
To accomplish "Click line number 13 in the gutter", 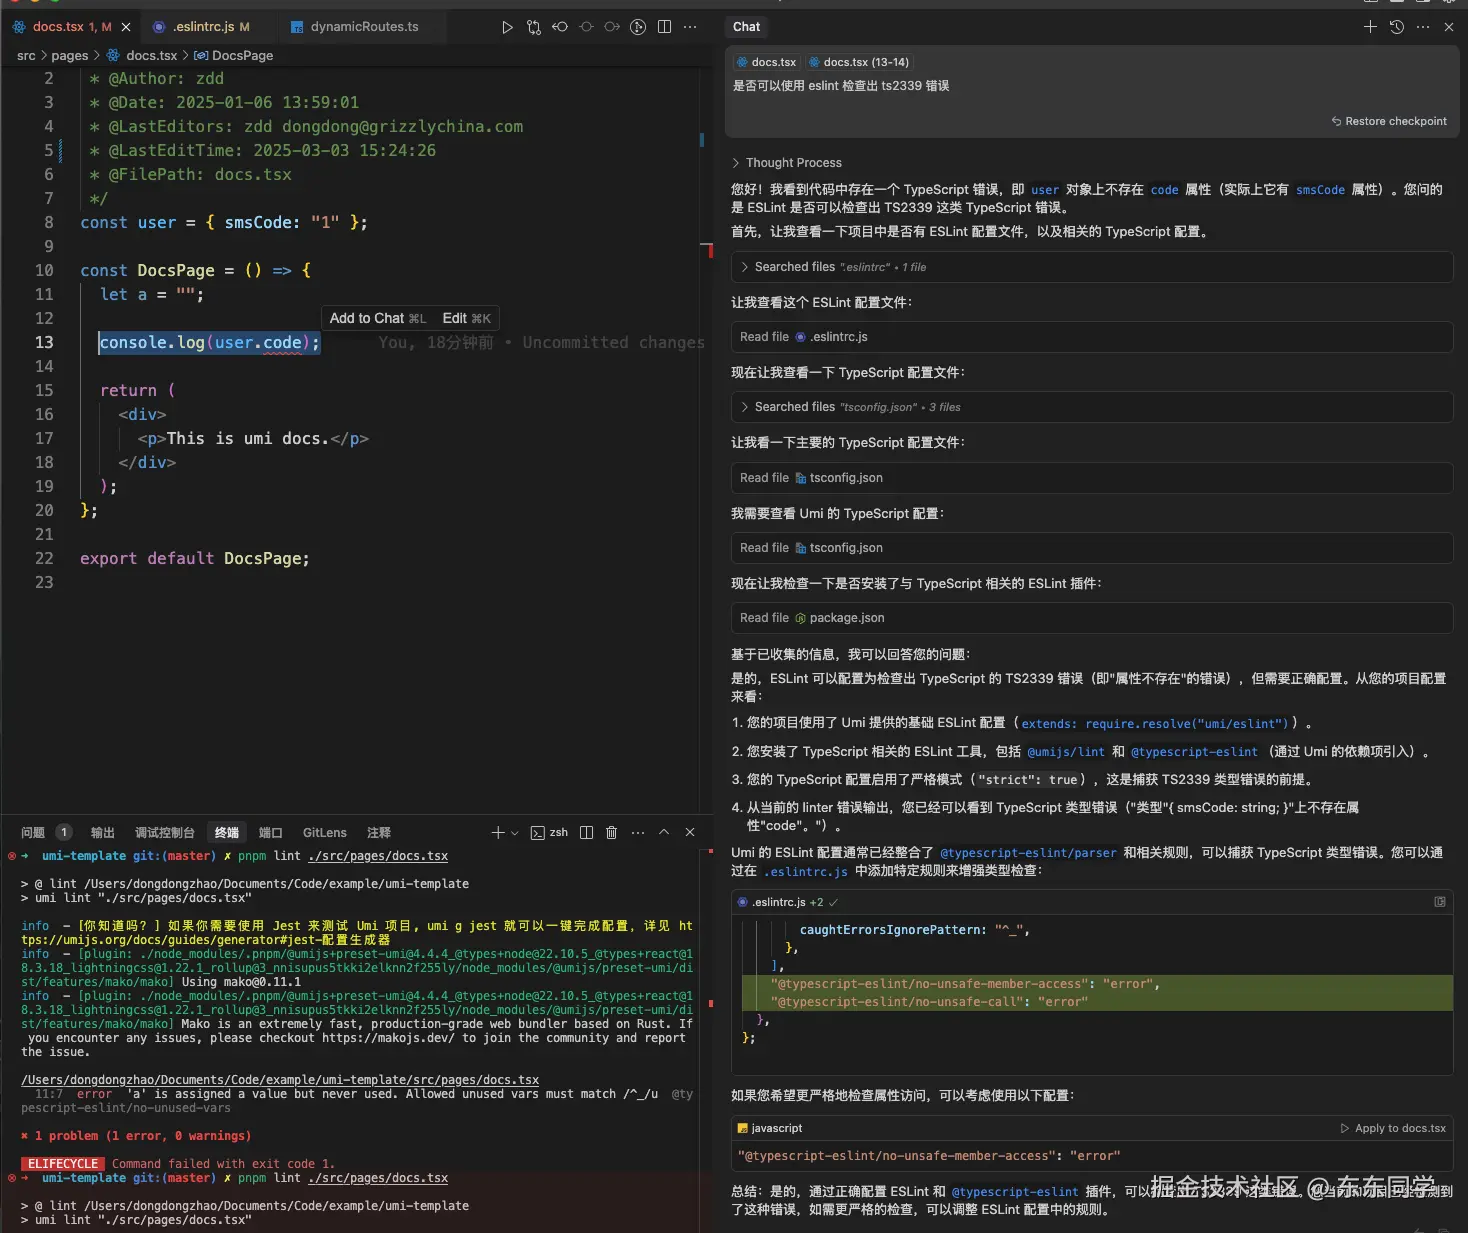I will pyautogui.click(x=44, y=342).
